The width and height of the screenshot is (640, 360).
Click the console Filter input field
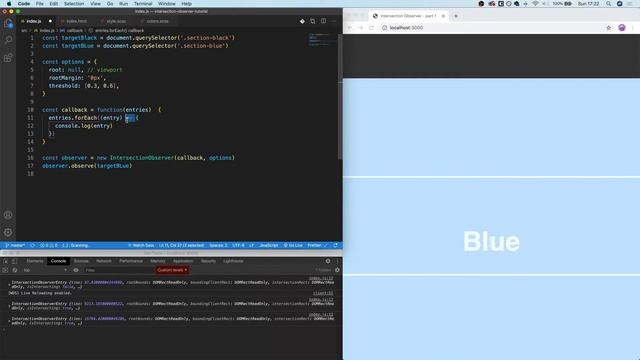click(118, 270)
